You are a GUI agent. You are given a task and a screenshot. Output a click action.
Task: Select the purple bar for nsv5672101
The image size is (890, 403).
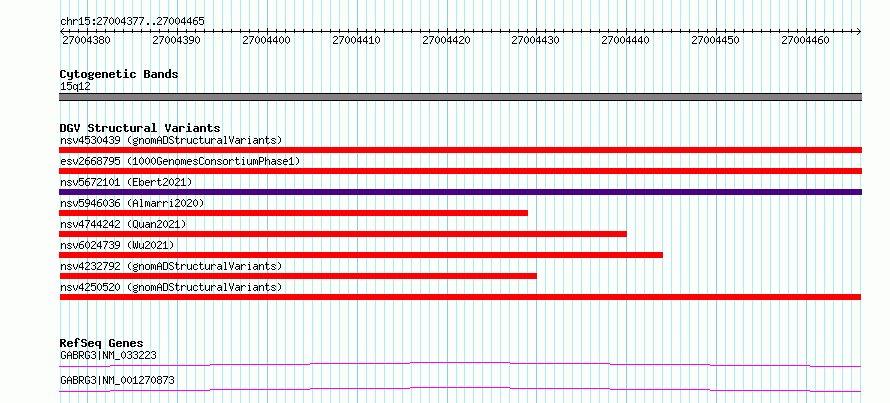460,192
